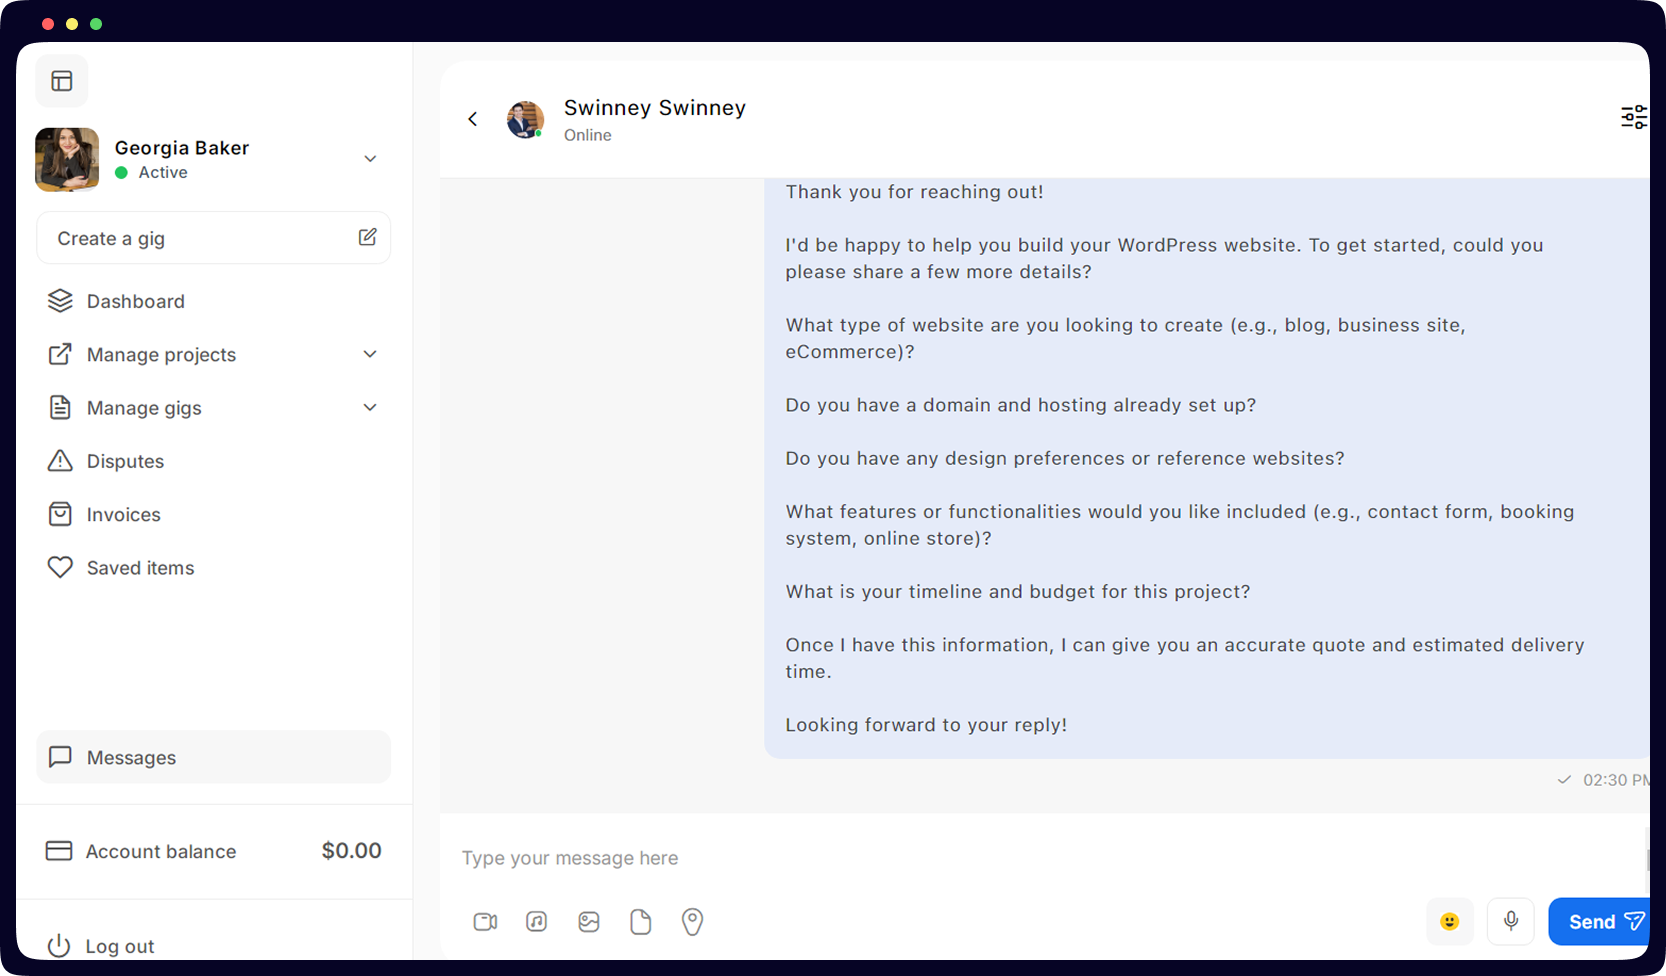Image resolution: width=1666 pixels, height=976 pixels.
Task: Attach a video with the camera icon
Action: click(x=485, y=921)
